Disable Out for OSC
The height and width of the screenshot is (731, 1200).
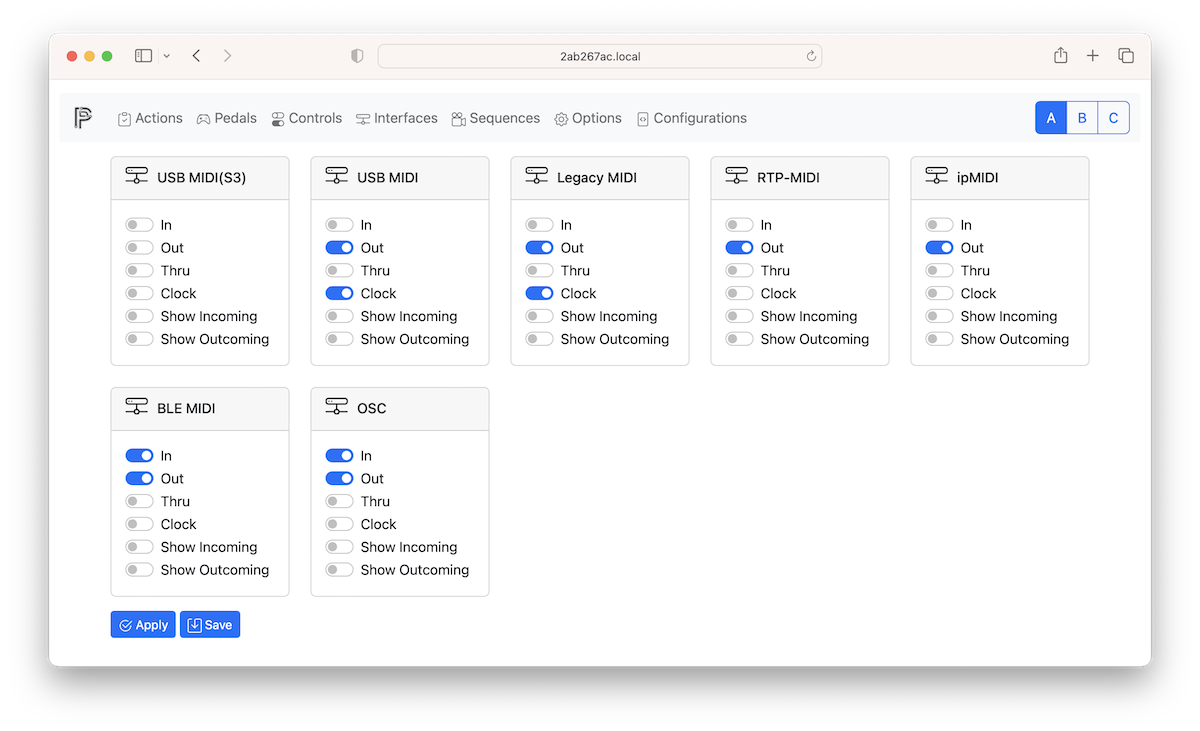point(339,479)
